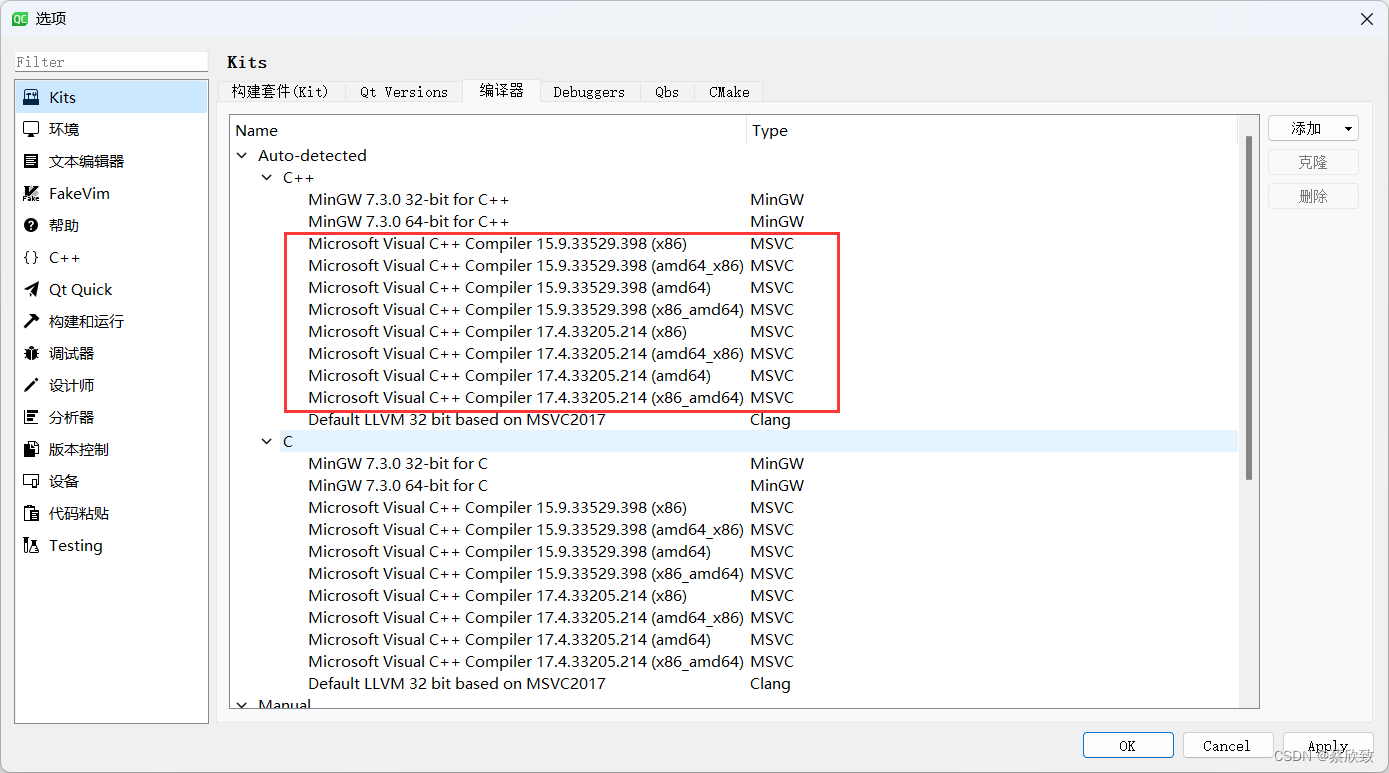Switch to the Qt Versions tab
1389x773 pixels.
404,91
